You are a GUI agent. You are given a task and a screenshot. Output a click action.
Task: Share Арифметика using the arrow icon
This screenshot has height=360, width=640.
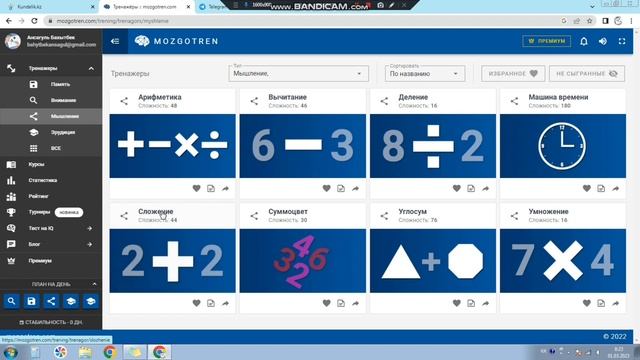pyautogui.click(x=225, y=189)
